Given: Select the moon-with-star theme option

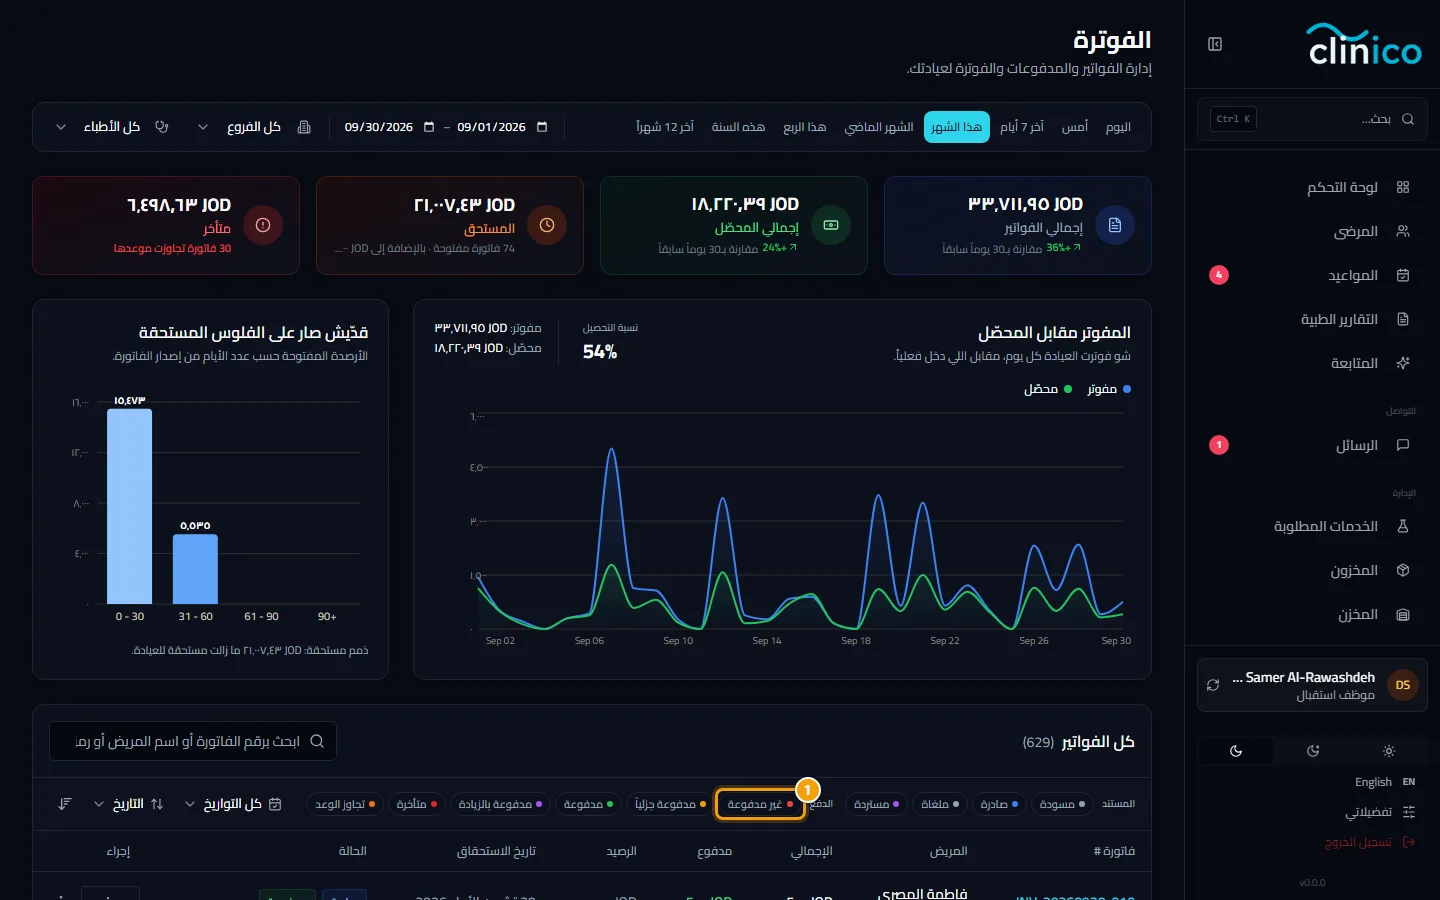Looking at the screenshot, I should point(1313,751).
